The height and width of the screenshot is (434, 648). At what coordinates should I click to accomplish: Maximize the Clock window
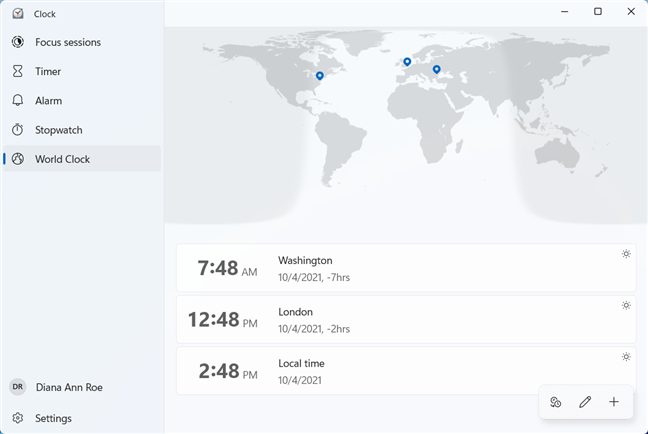[x=598, y=12]
